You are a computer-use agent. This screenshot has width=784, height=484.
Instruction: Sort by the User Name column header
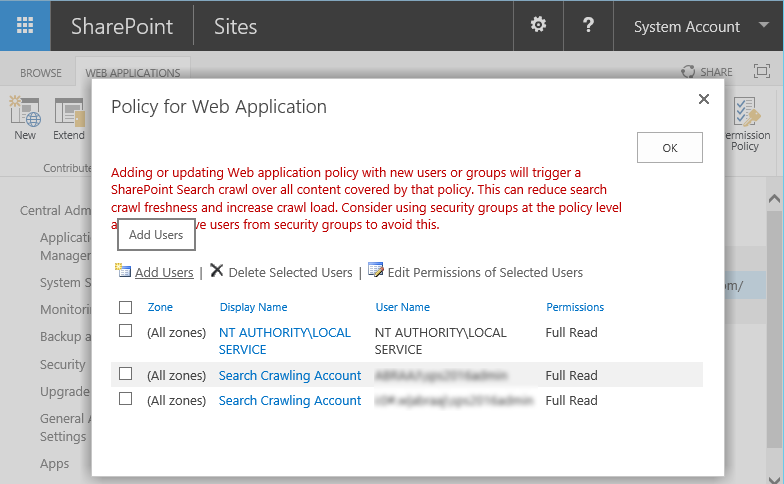pyautogui.click(x=402, y=307)
